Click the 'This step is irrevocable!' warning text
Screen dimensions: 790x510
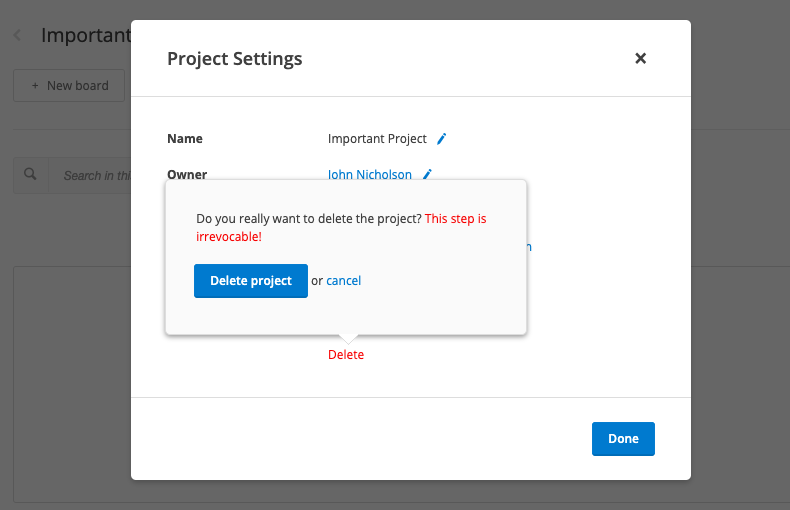coord(341,227)
